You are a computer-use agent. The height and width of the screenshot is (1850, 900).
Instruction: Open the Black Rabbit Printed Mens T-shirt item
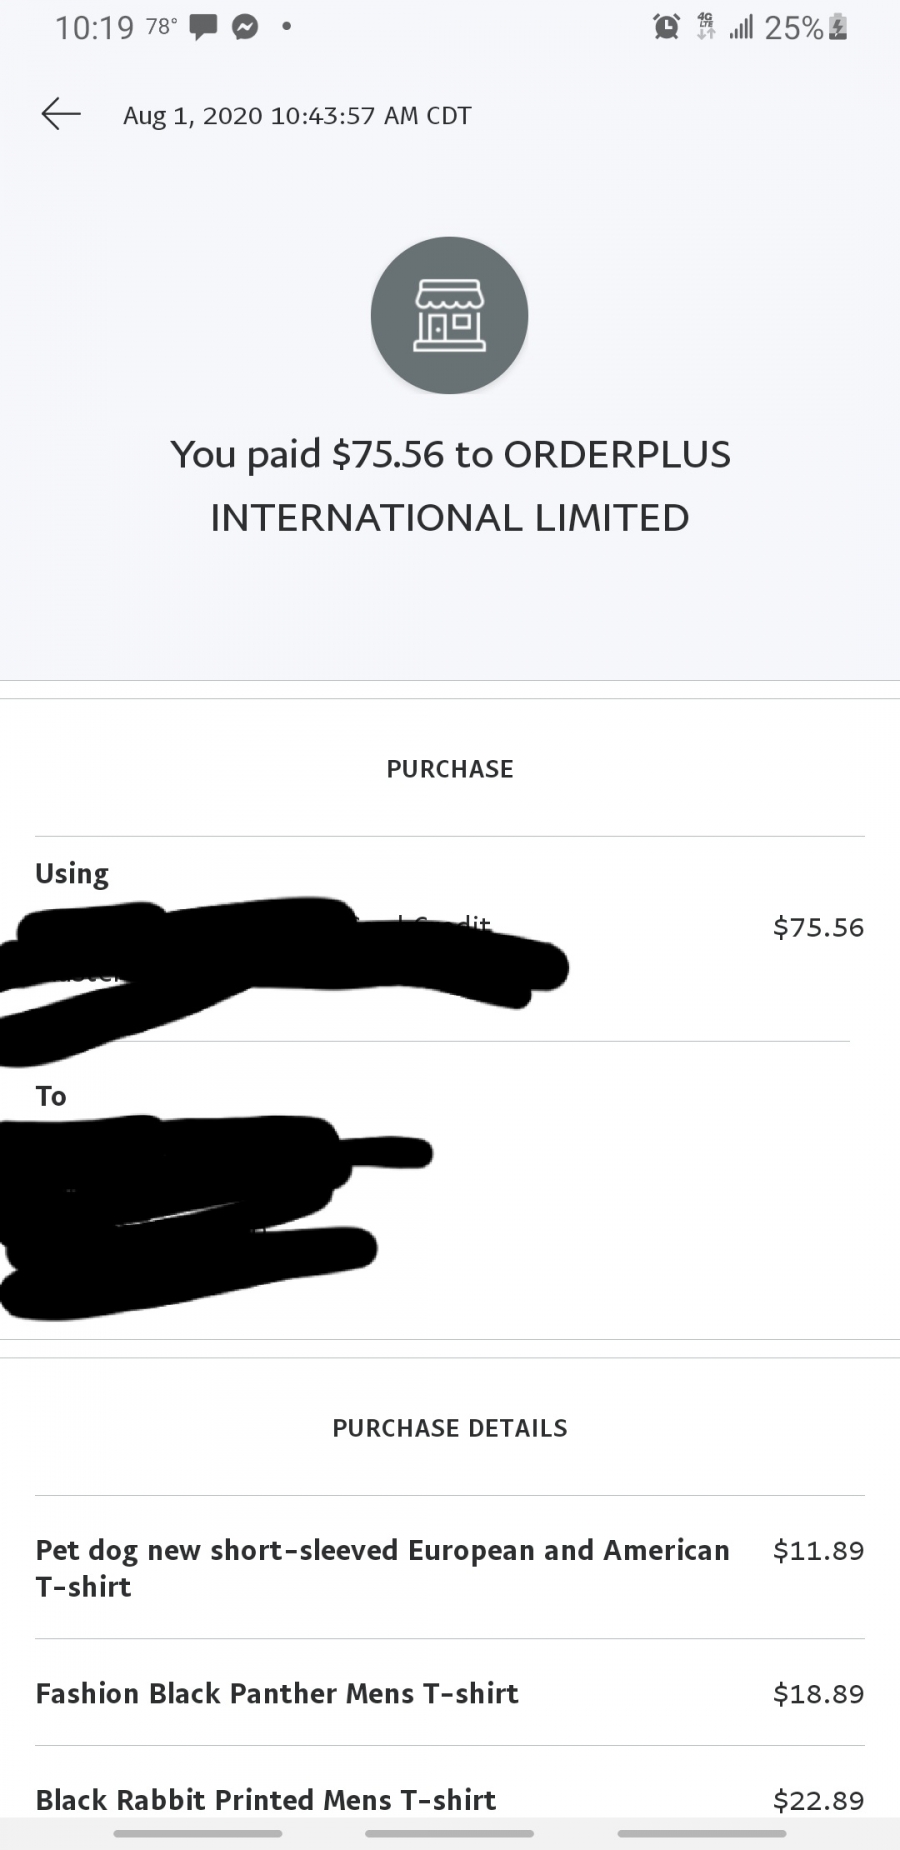tap(450, 1800)
